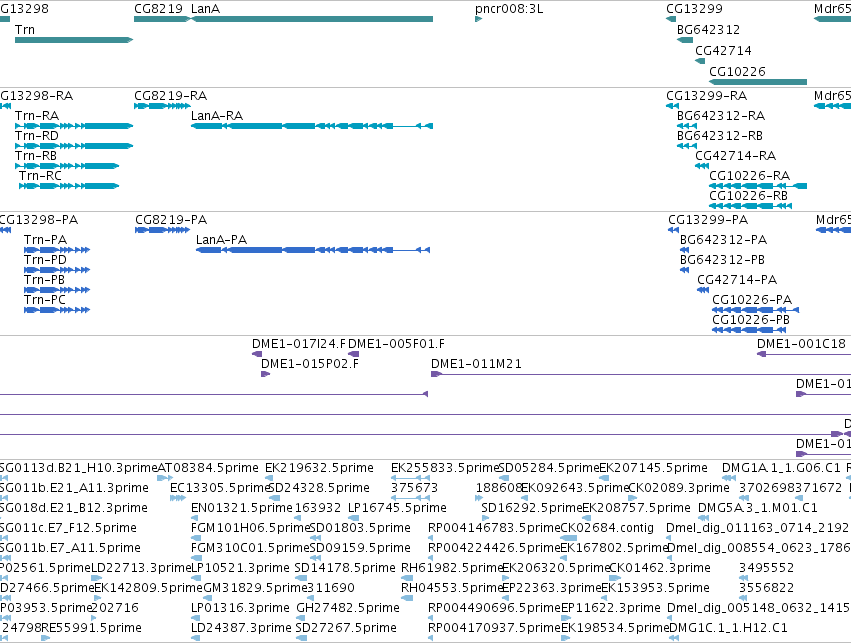Click the EK207145.5prime EST glyph

coord(604,478)
